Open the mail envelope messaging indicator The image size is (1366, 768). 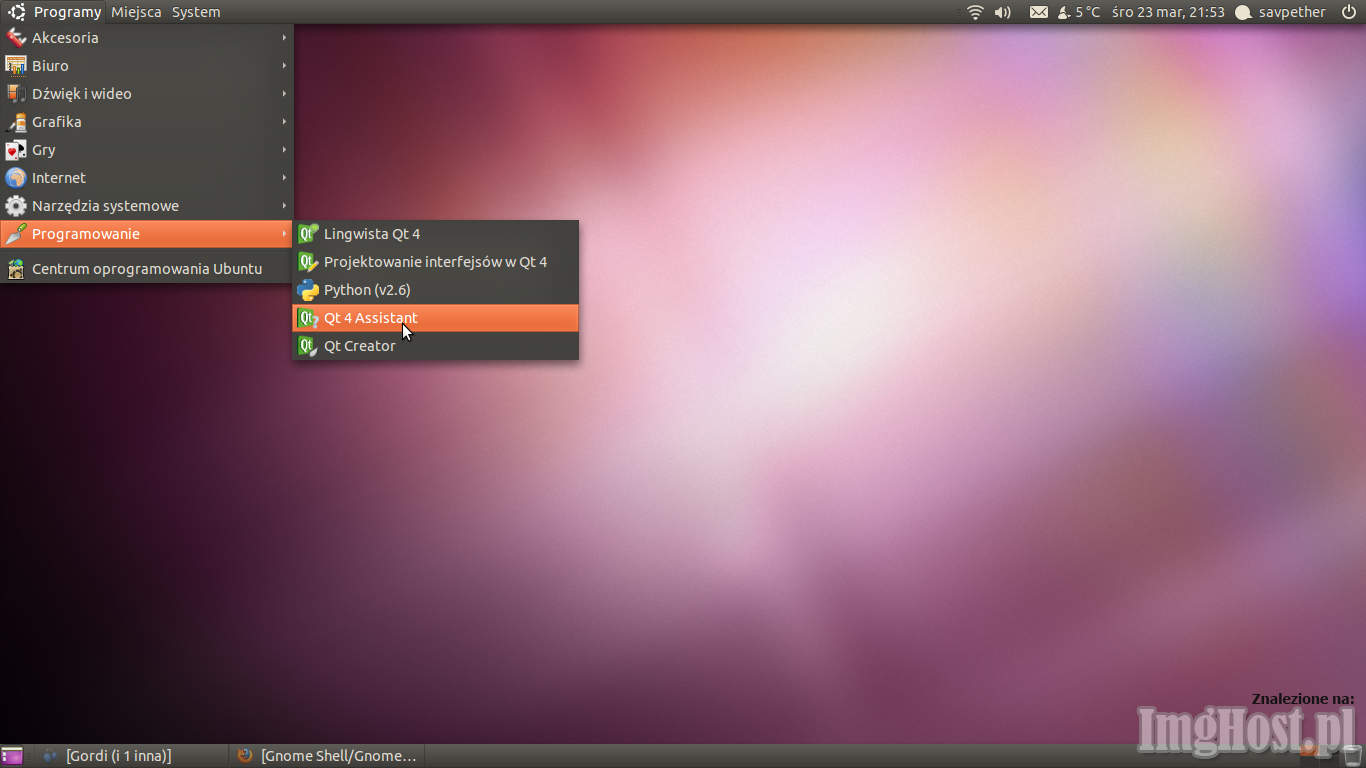[x=1039, y=12]
